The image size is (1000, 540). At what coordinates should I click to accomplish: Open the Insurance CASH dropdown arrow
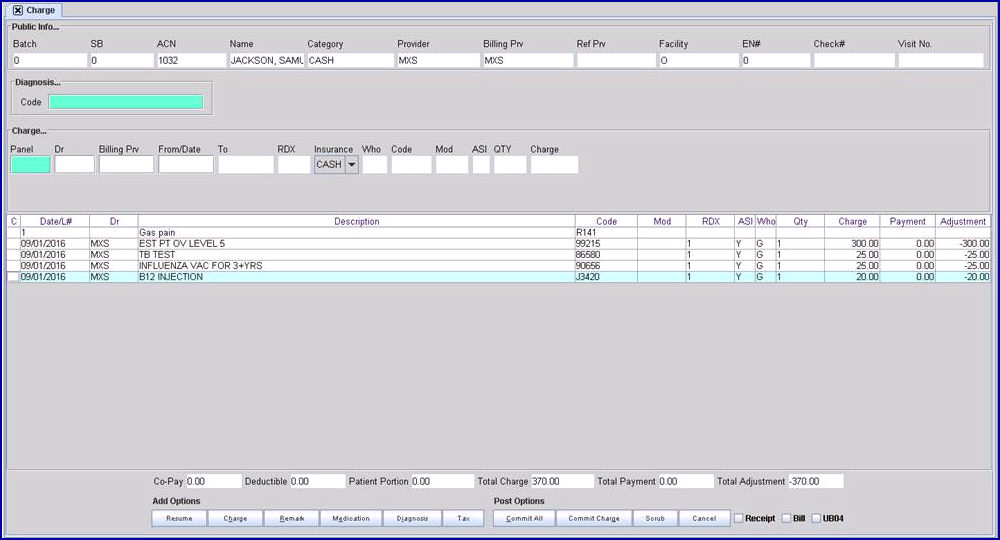click(351, 164)
